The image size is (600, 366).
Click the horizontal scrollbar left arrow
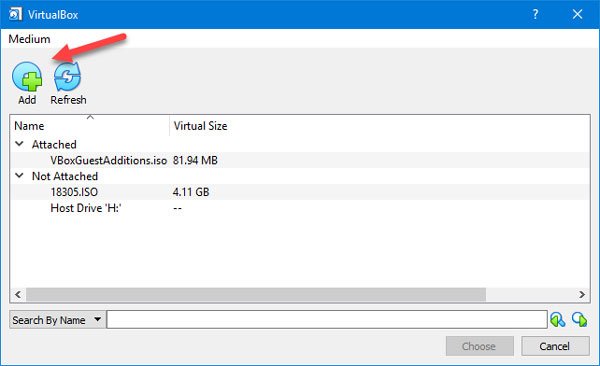18,294
